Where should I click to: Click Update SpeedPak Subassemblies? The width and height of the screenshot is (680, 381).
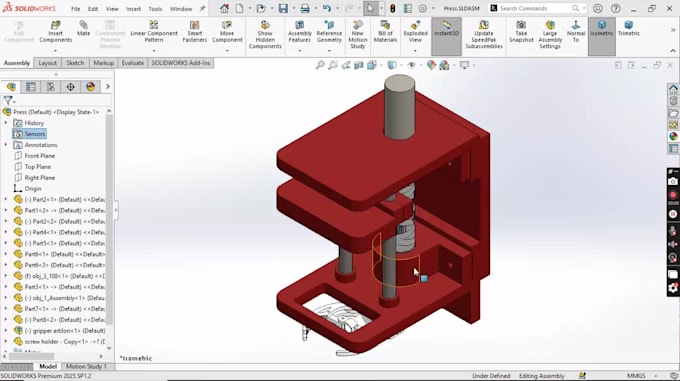point(484,35)
